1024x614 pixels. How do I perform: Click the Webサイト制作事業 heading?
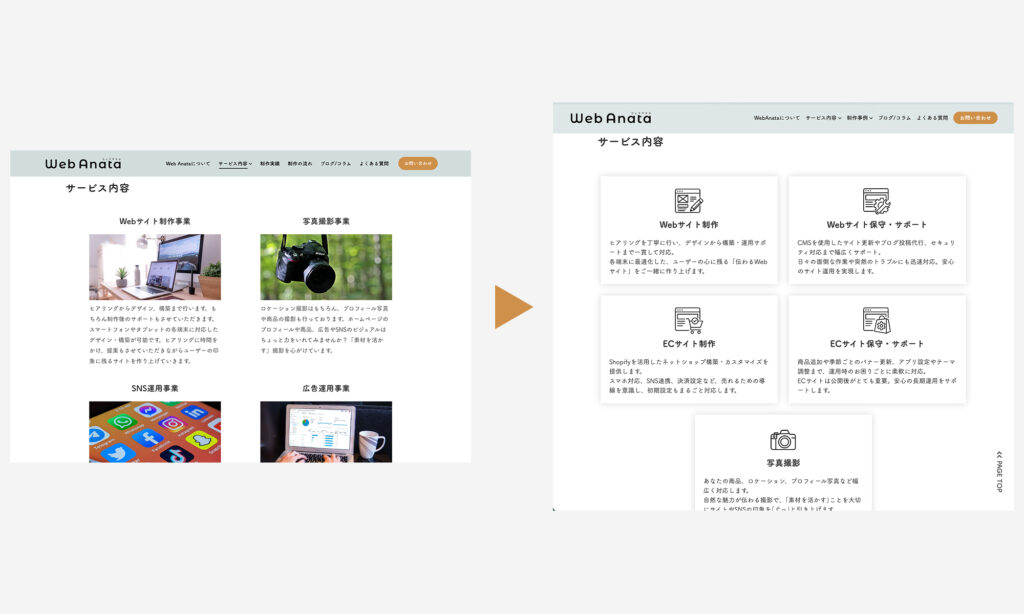(155, 221)
